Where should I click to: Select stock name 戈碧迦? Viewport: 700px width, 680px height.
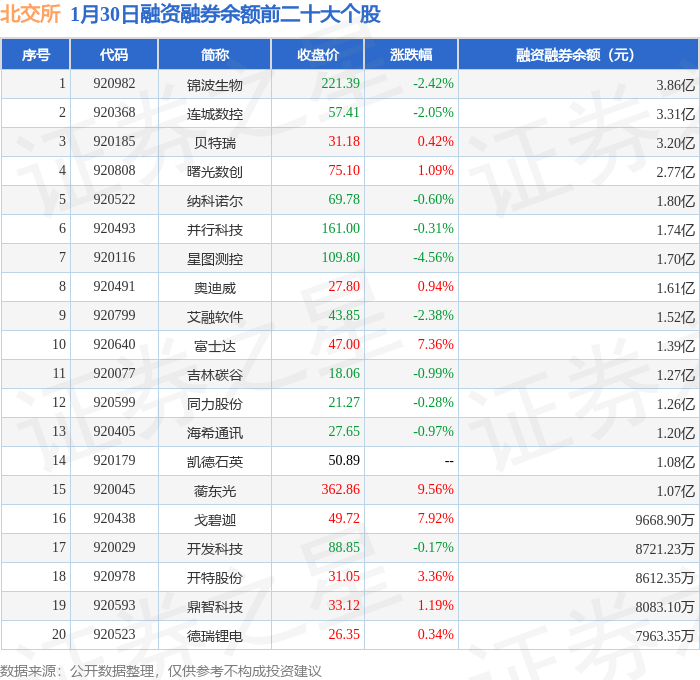pos(215,520)
